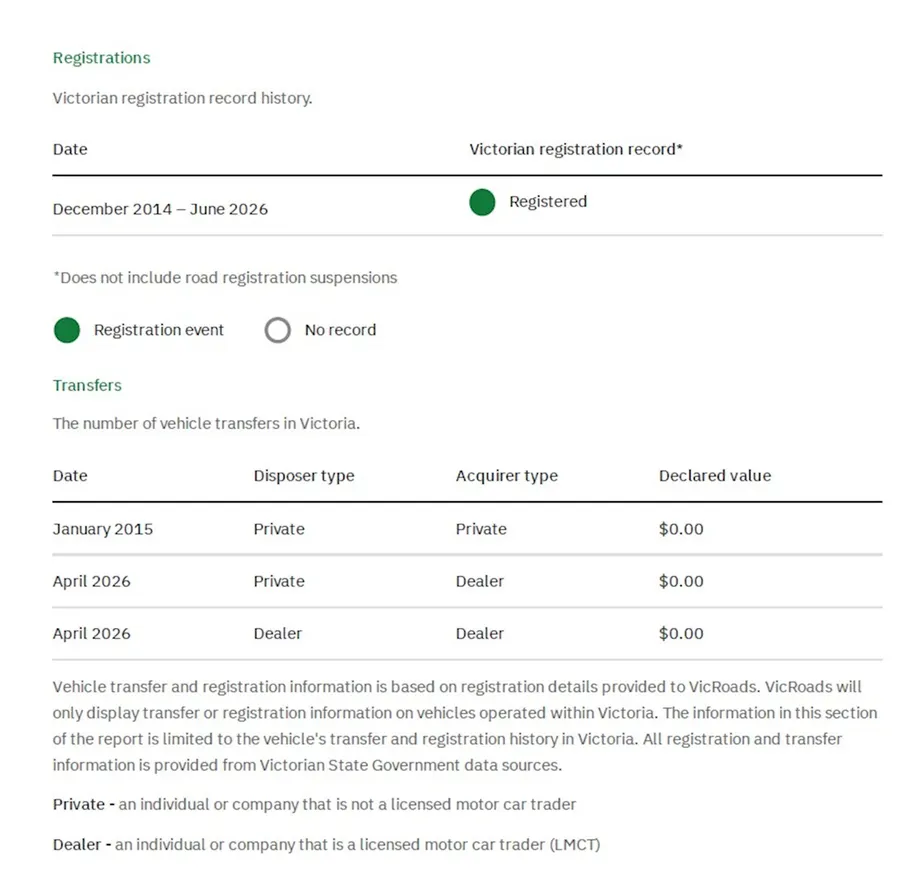The image size is (900, 871).
Task: Click the Disposer type column header
Action: tap(304, 476)
